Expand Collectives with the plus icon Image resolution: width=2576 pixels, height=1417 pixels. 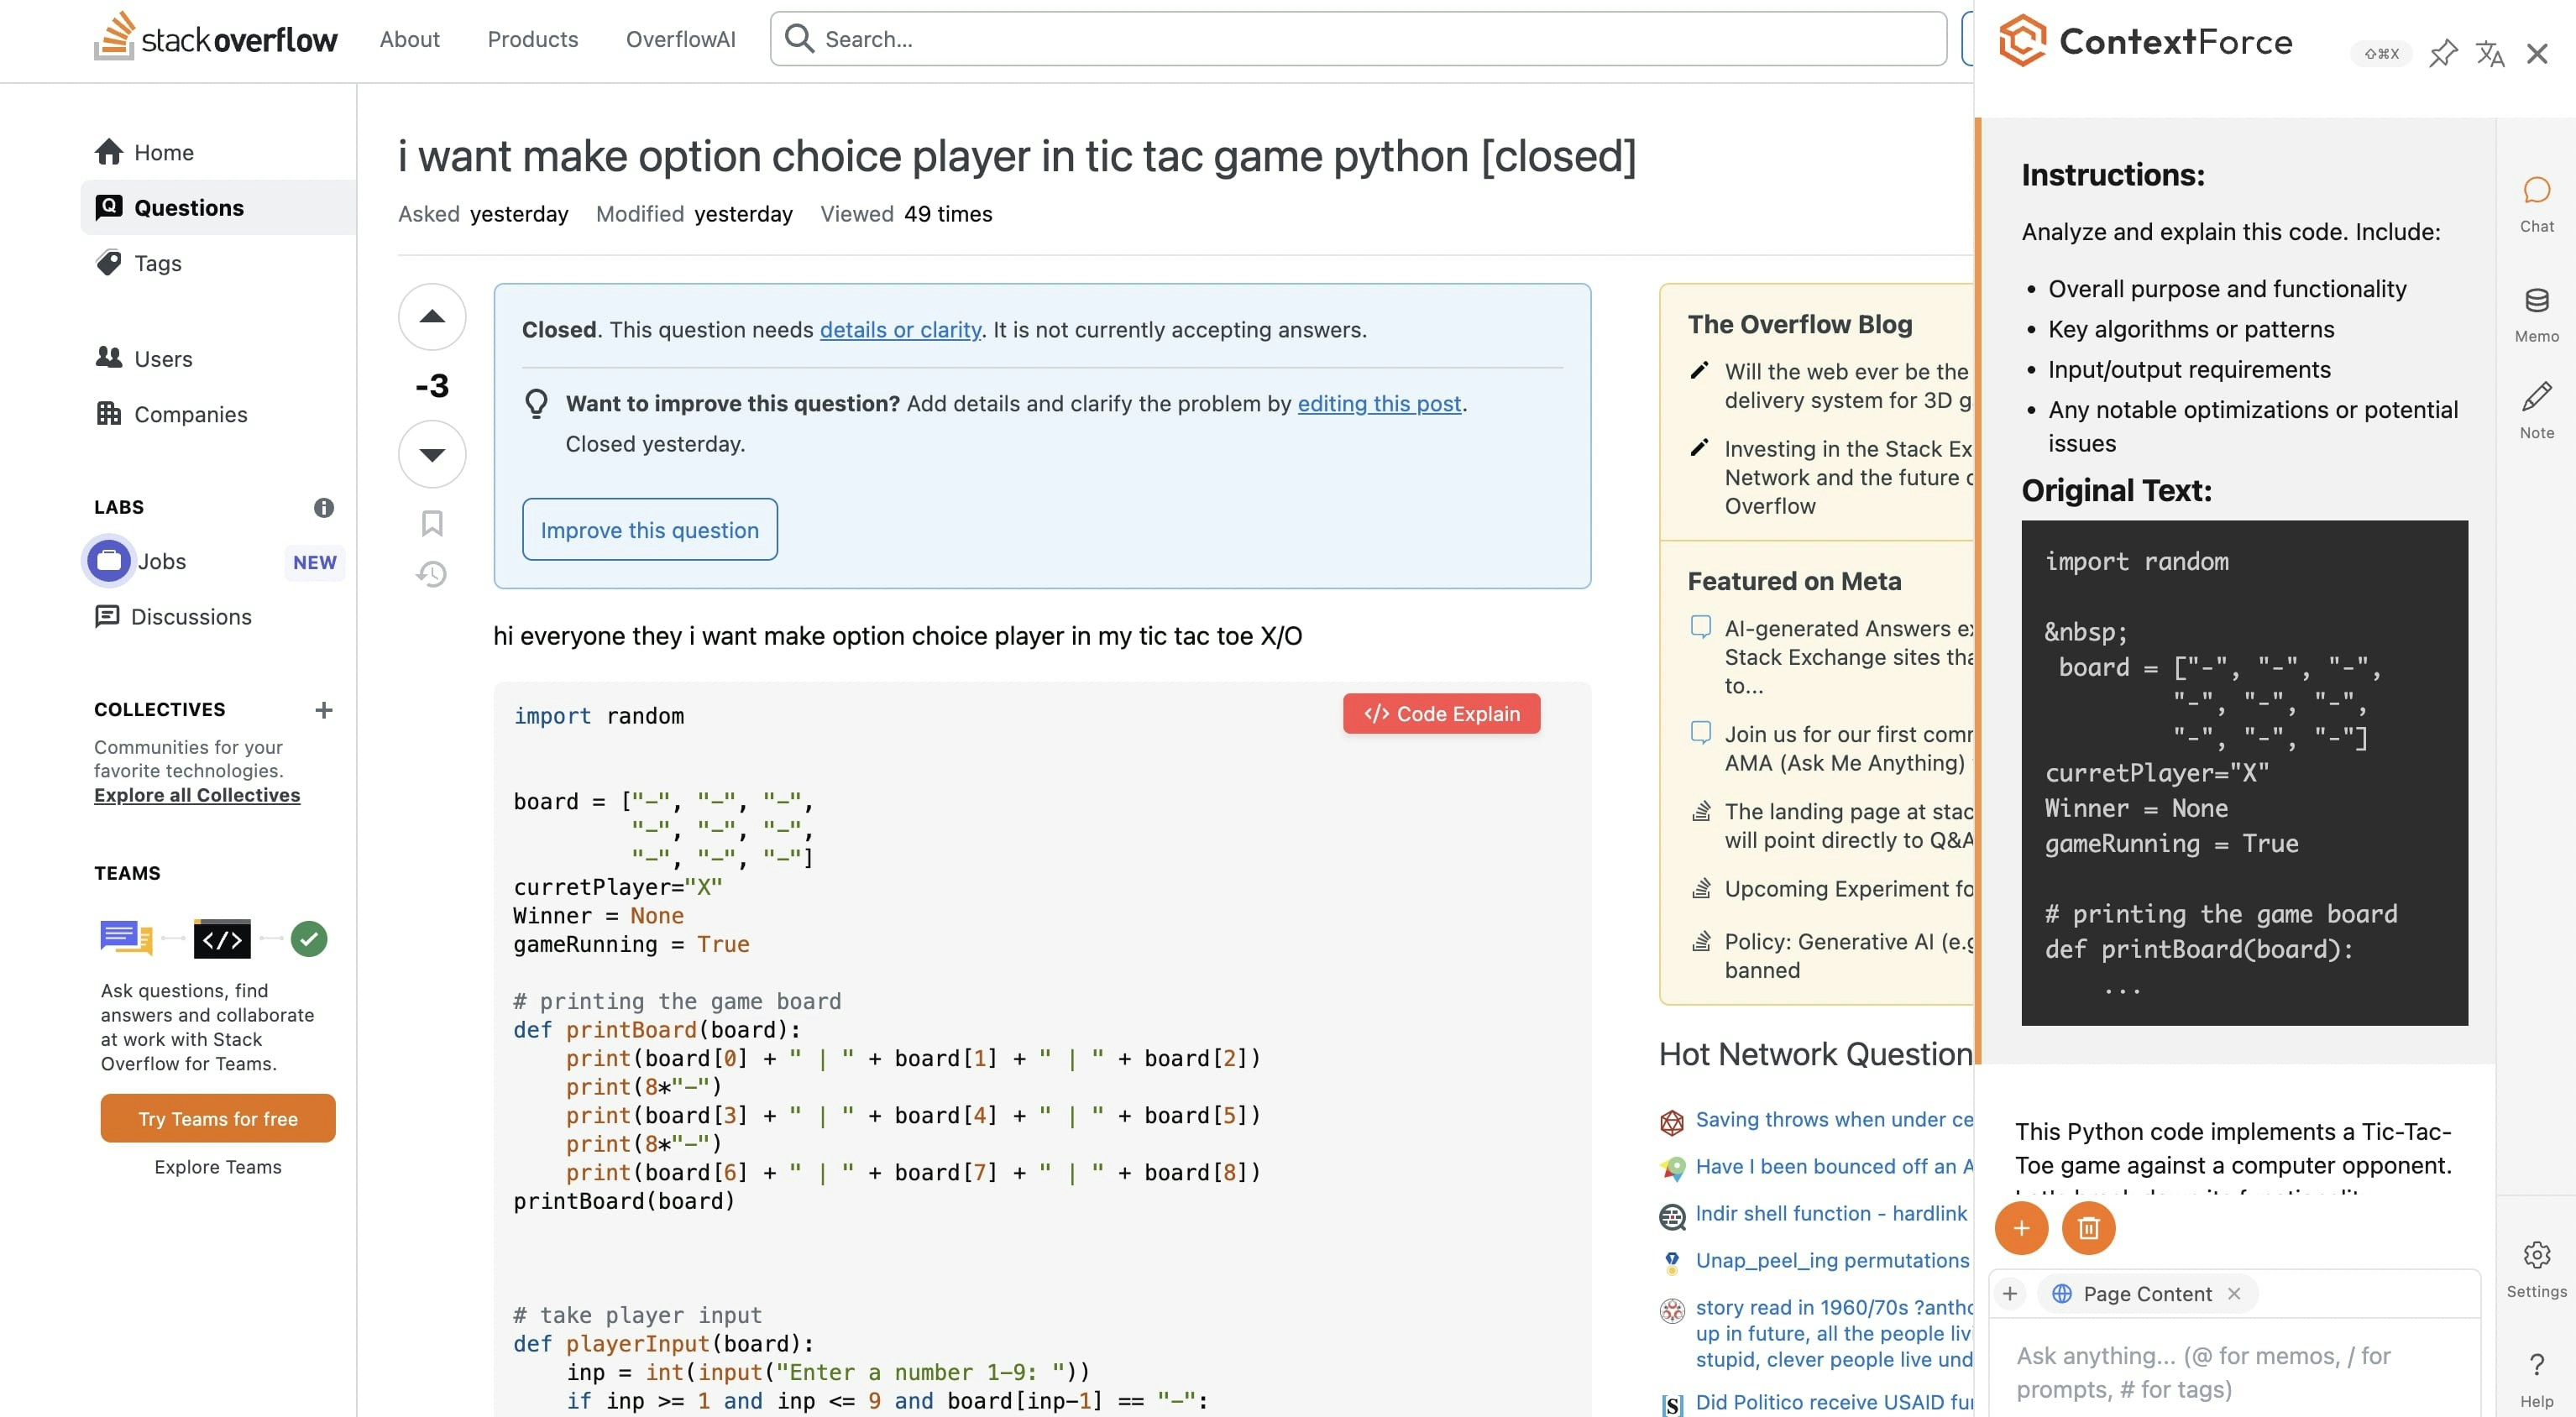[323, 710]
